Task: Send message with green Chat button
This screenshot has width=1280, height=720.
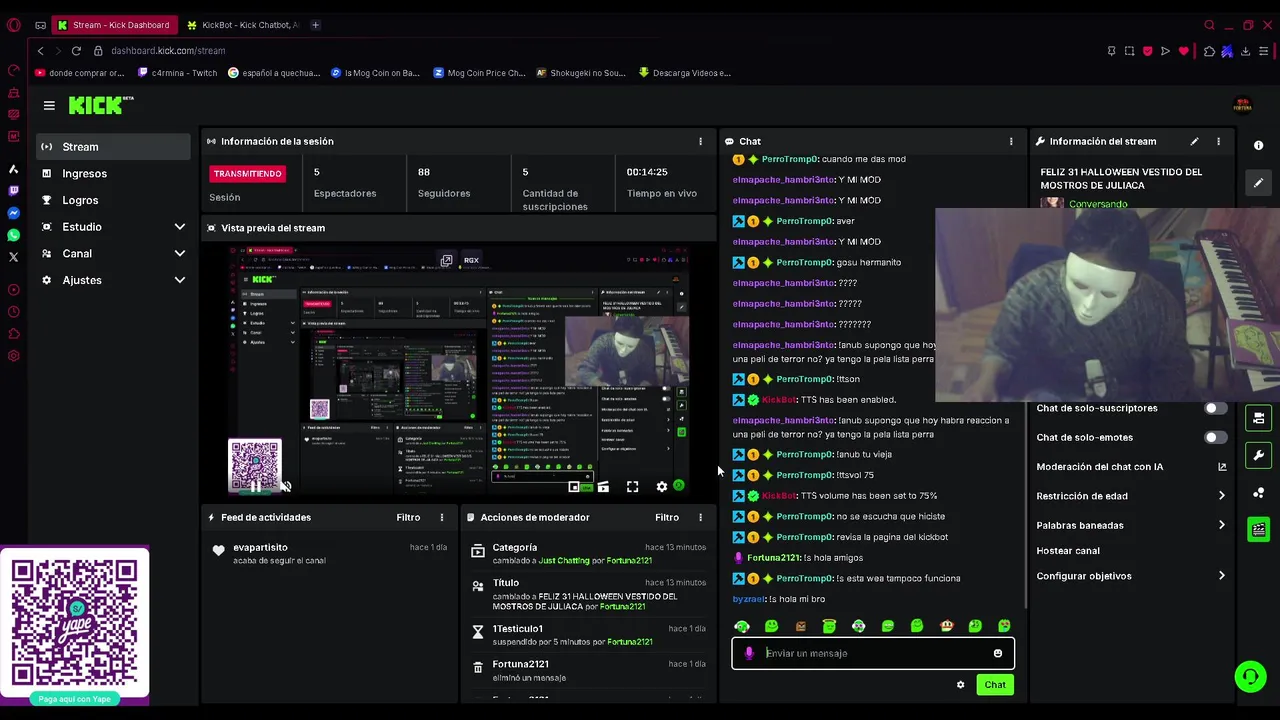Action: point(995,685)
